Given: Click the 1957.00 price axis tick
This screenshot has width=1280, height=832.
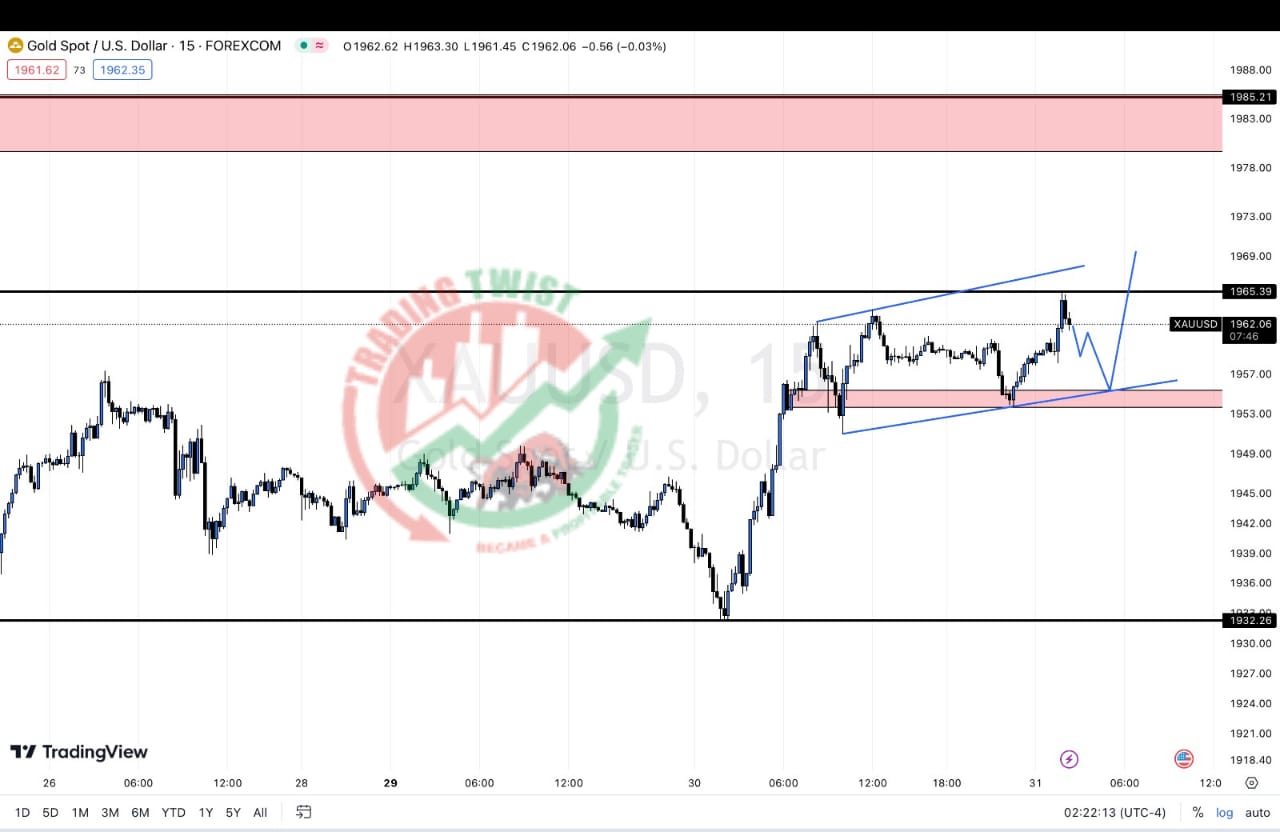Looking at the screenshot, I should 1250,374.
